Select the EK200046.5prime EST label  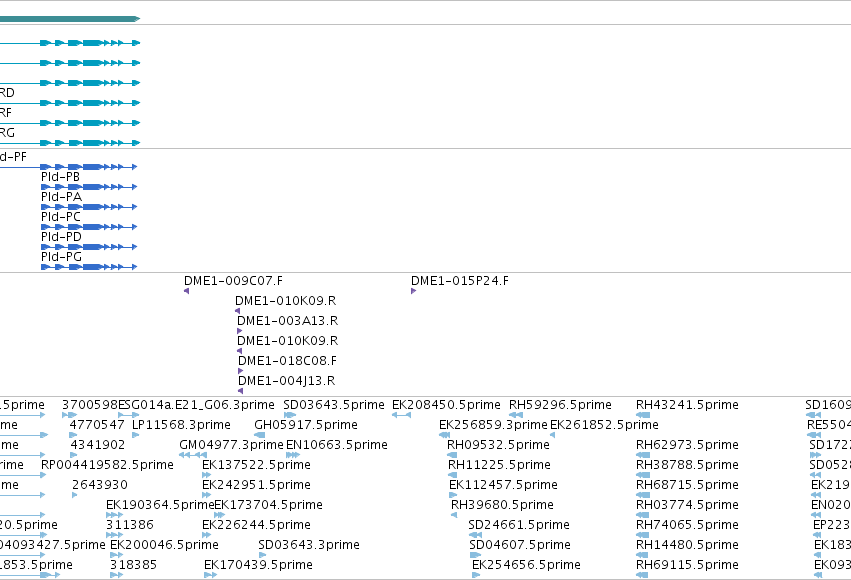click(164, 546)
